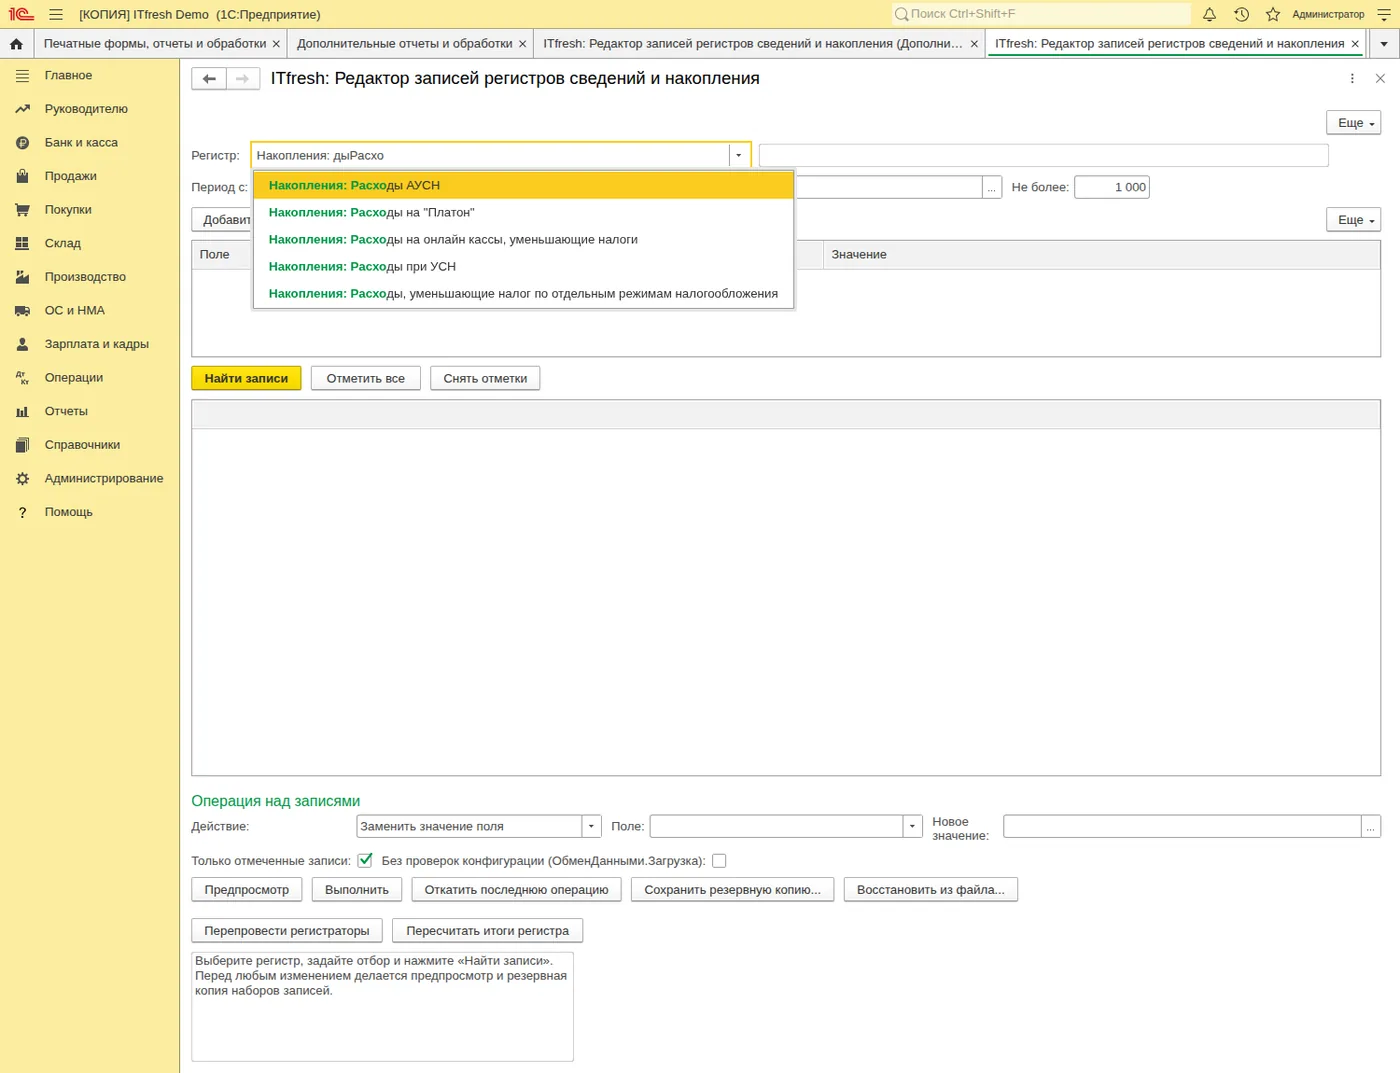Choose Накопления: Расходы на "Платон" entry

523,212
